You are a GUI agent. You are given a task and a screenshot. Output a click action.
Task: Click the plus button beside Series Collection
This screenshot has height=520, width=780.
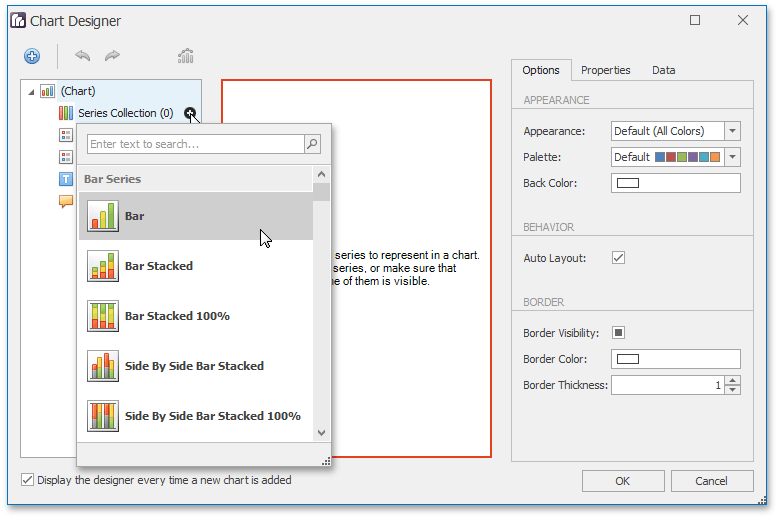click(190, 113)
